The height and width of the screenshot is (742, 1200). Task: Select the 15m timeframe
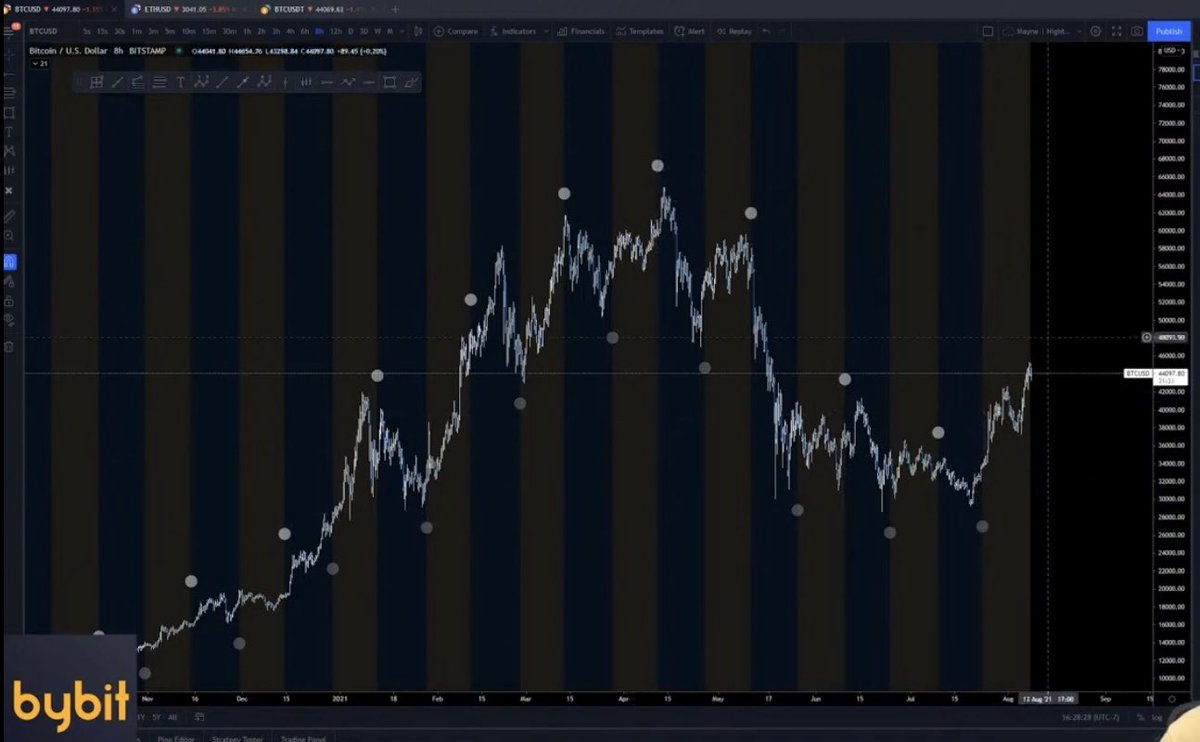pos(209,31)
